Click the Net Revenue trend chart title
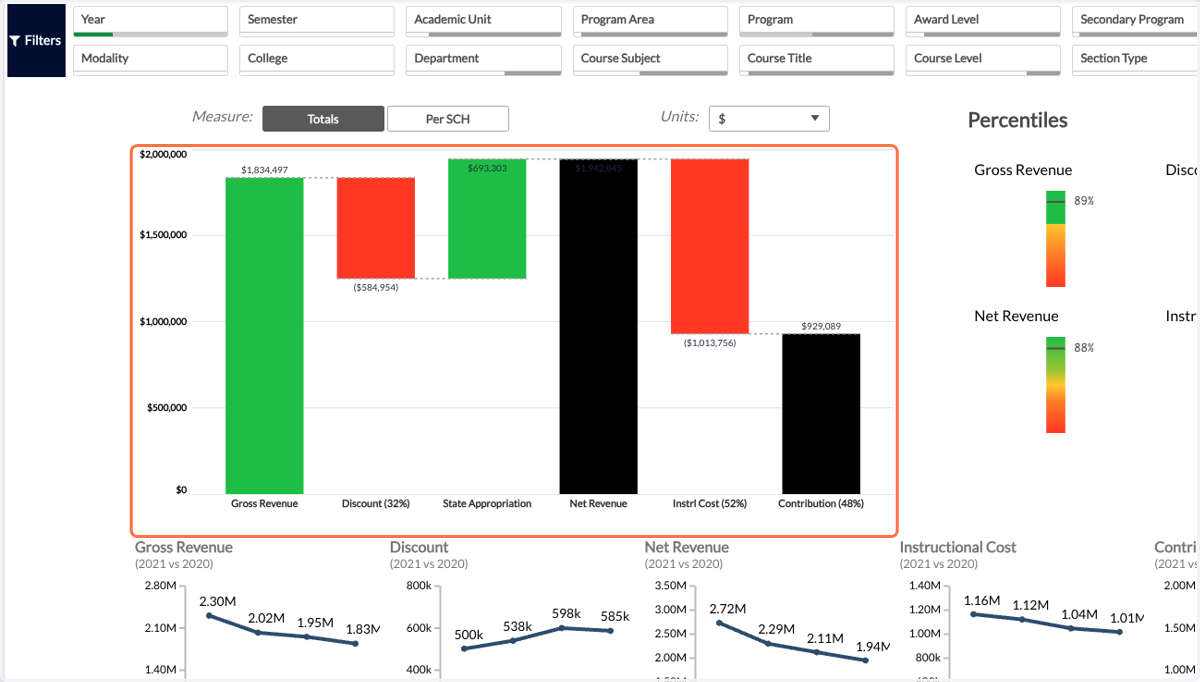1200x682 pixels. point(687,547)
